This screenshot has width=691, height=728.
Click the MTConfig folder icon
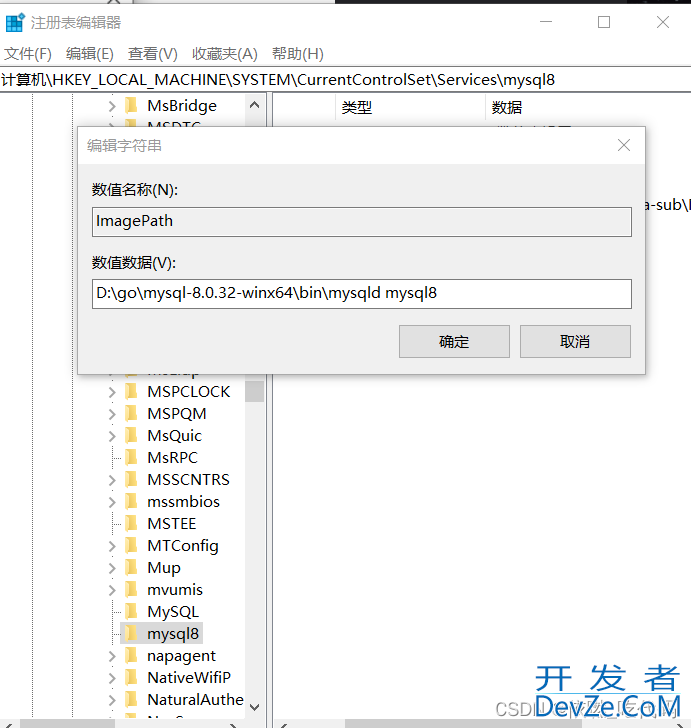[x=131, y=545]
